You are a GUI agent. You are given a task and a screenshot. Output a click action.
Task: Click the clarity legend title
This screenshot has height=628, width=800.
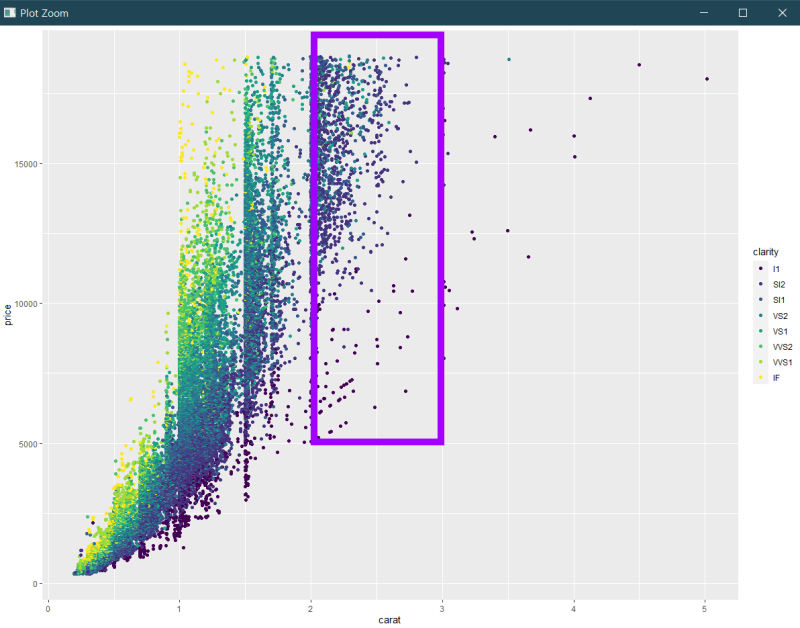point(765,251)
